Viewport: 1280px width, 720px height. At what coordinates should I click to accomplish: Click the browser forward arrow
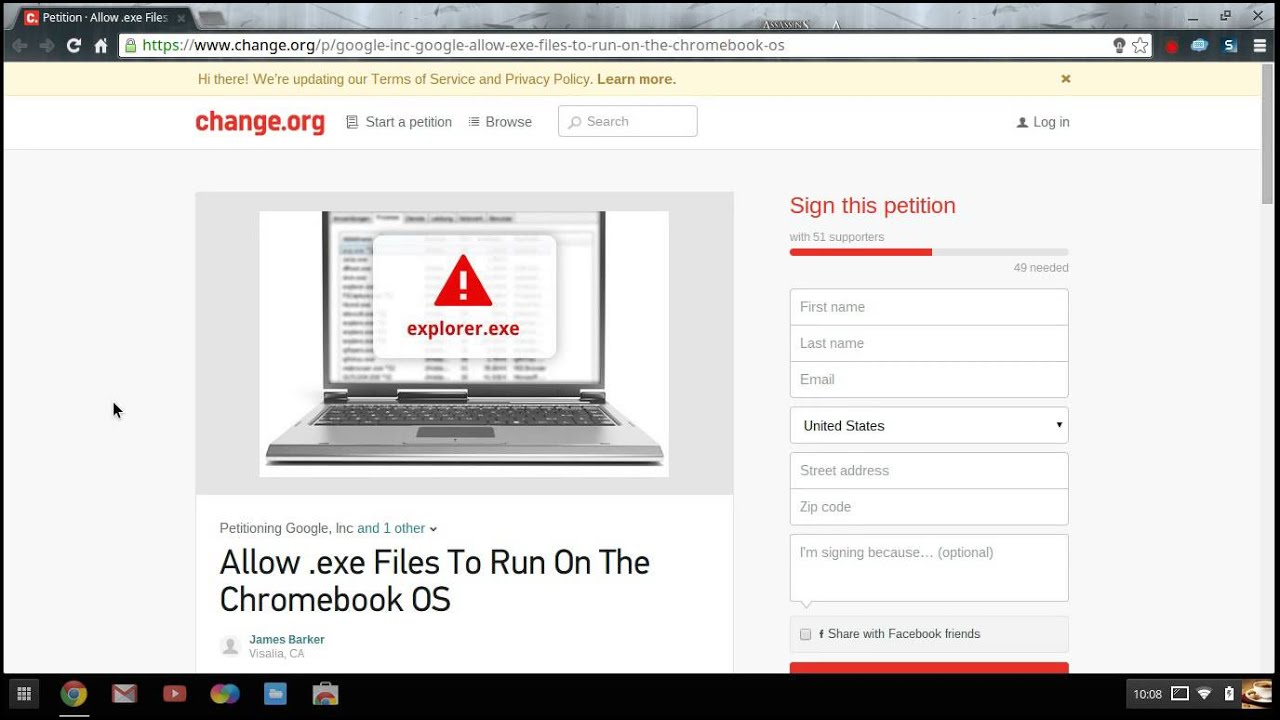point(46,45)
